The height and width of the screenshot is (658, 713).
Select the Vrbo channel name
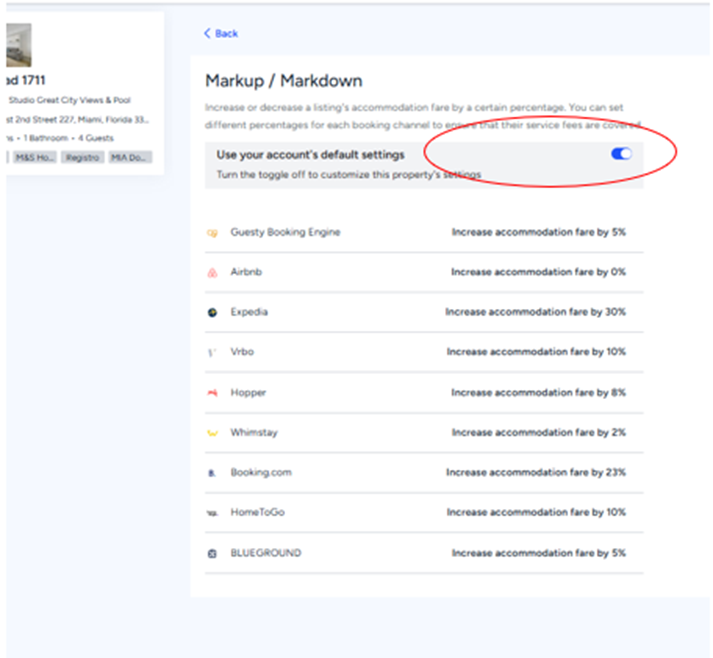[x=242, y=352]
